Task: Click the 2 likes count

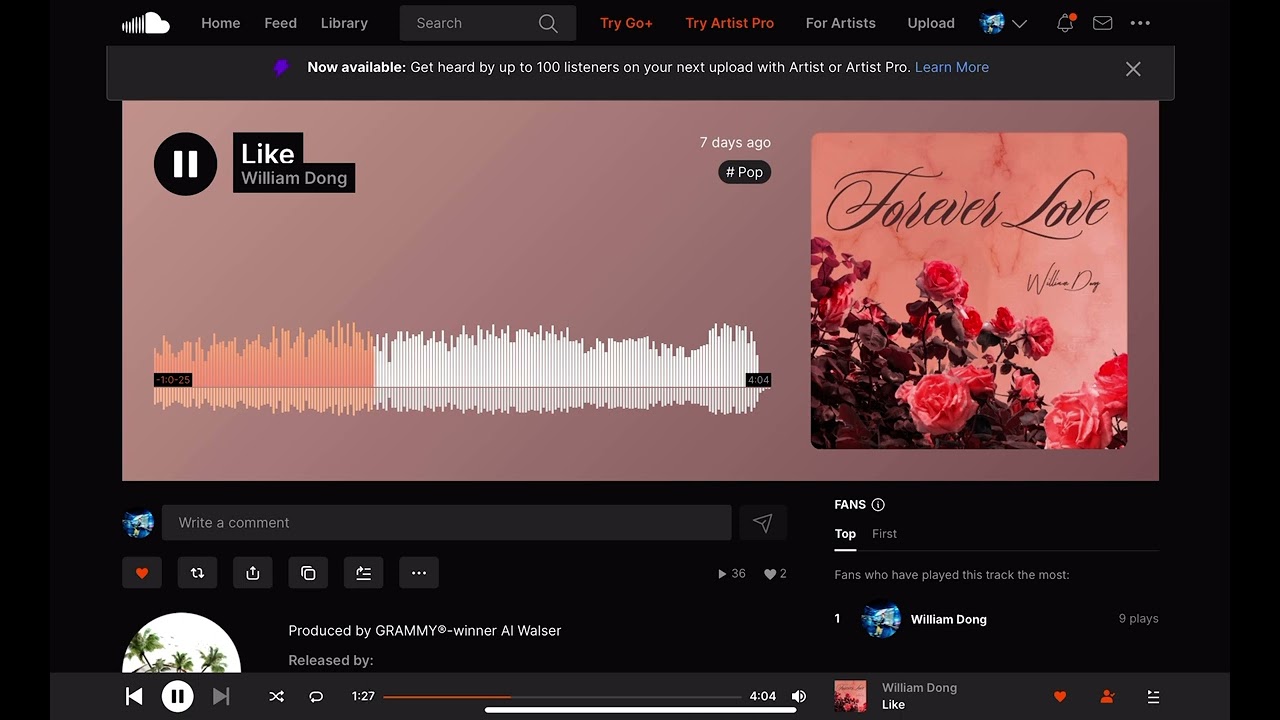Action: (775, 574)
